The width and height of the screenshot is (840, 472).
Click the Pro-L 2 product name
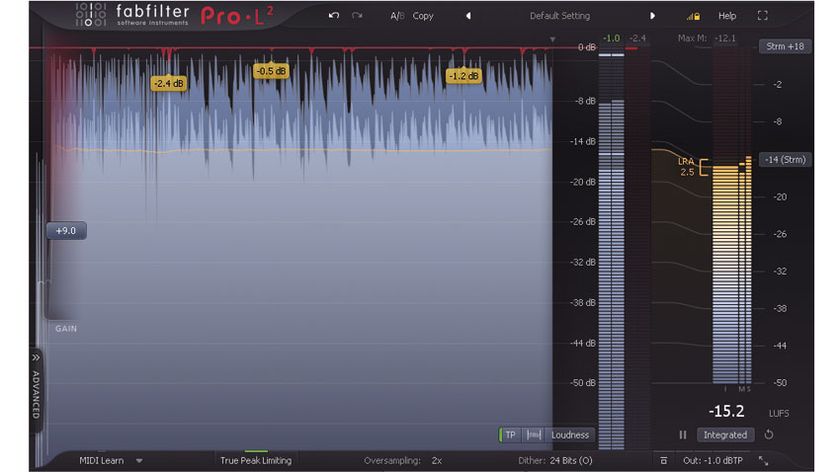tap(237, 16)
